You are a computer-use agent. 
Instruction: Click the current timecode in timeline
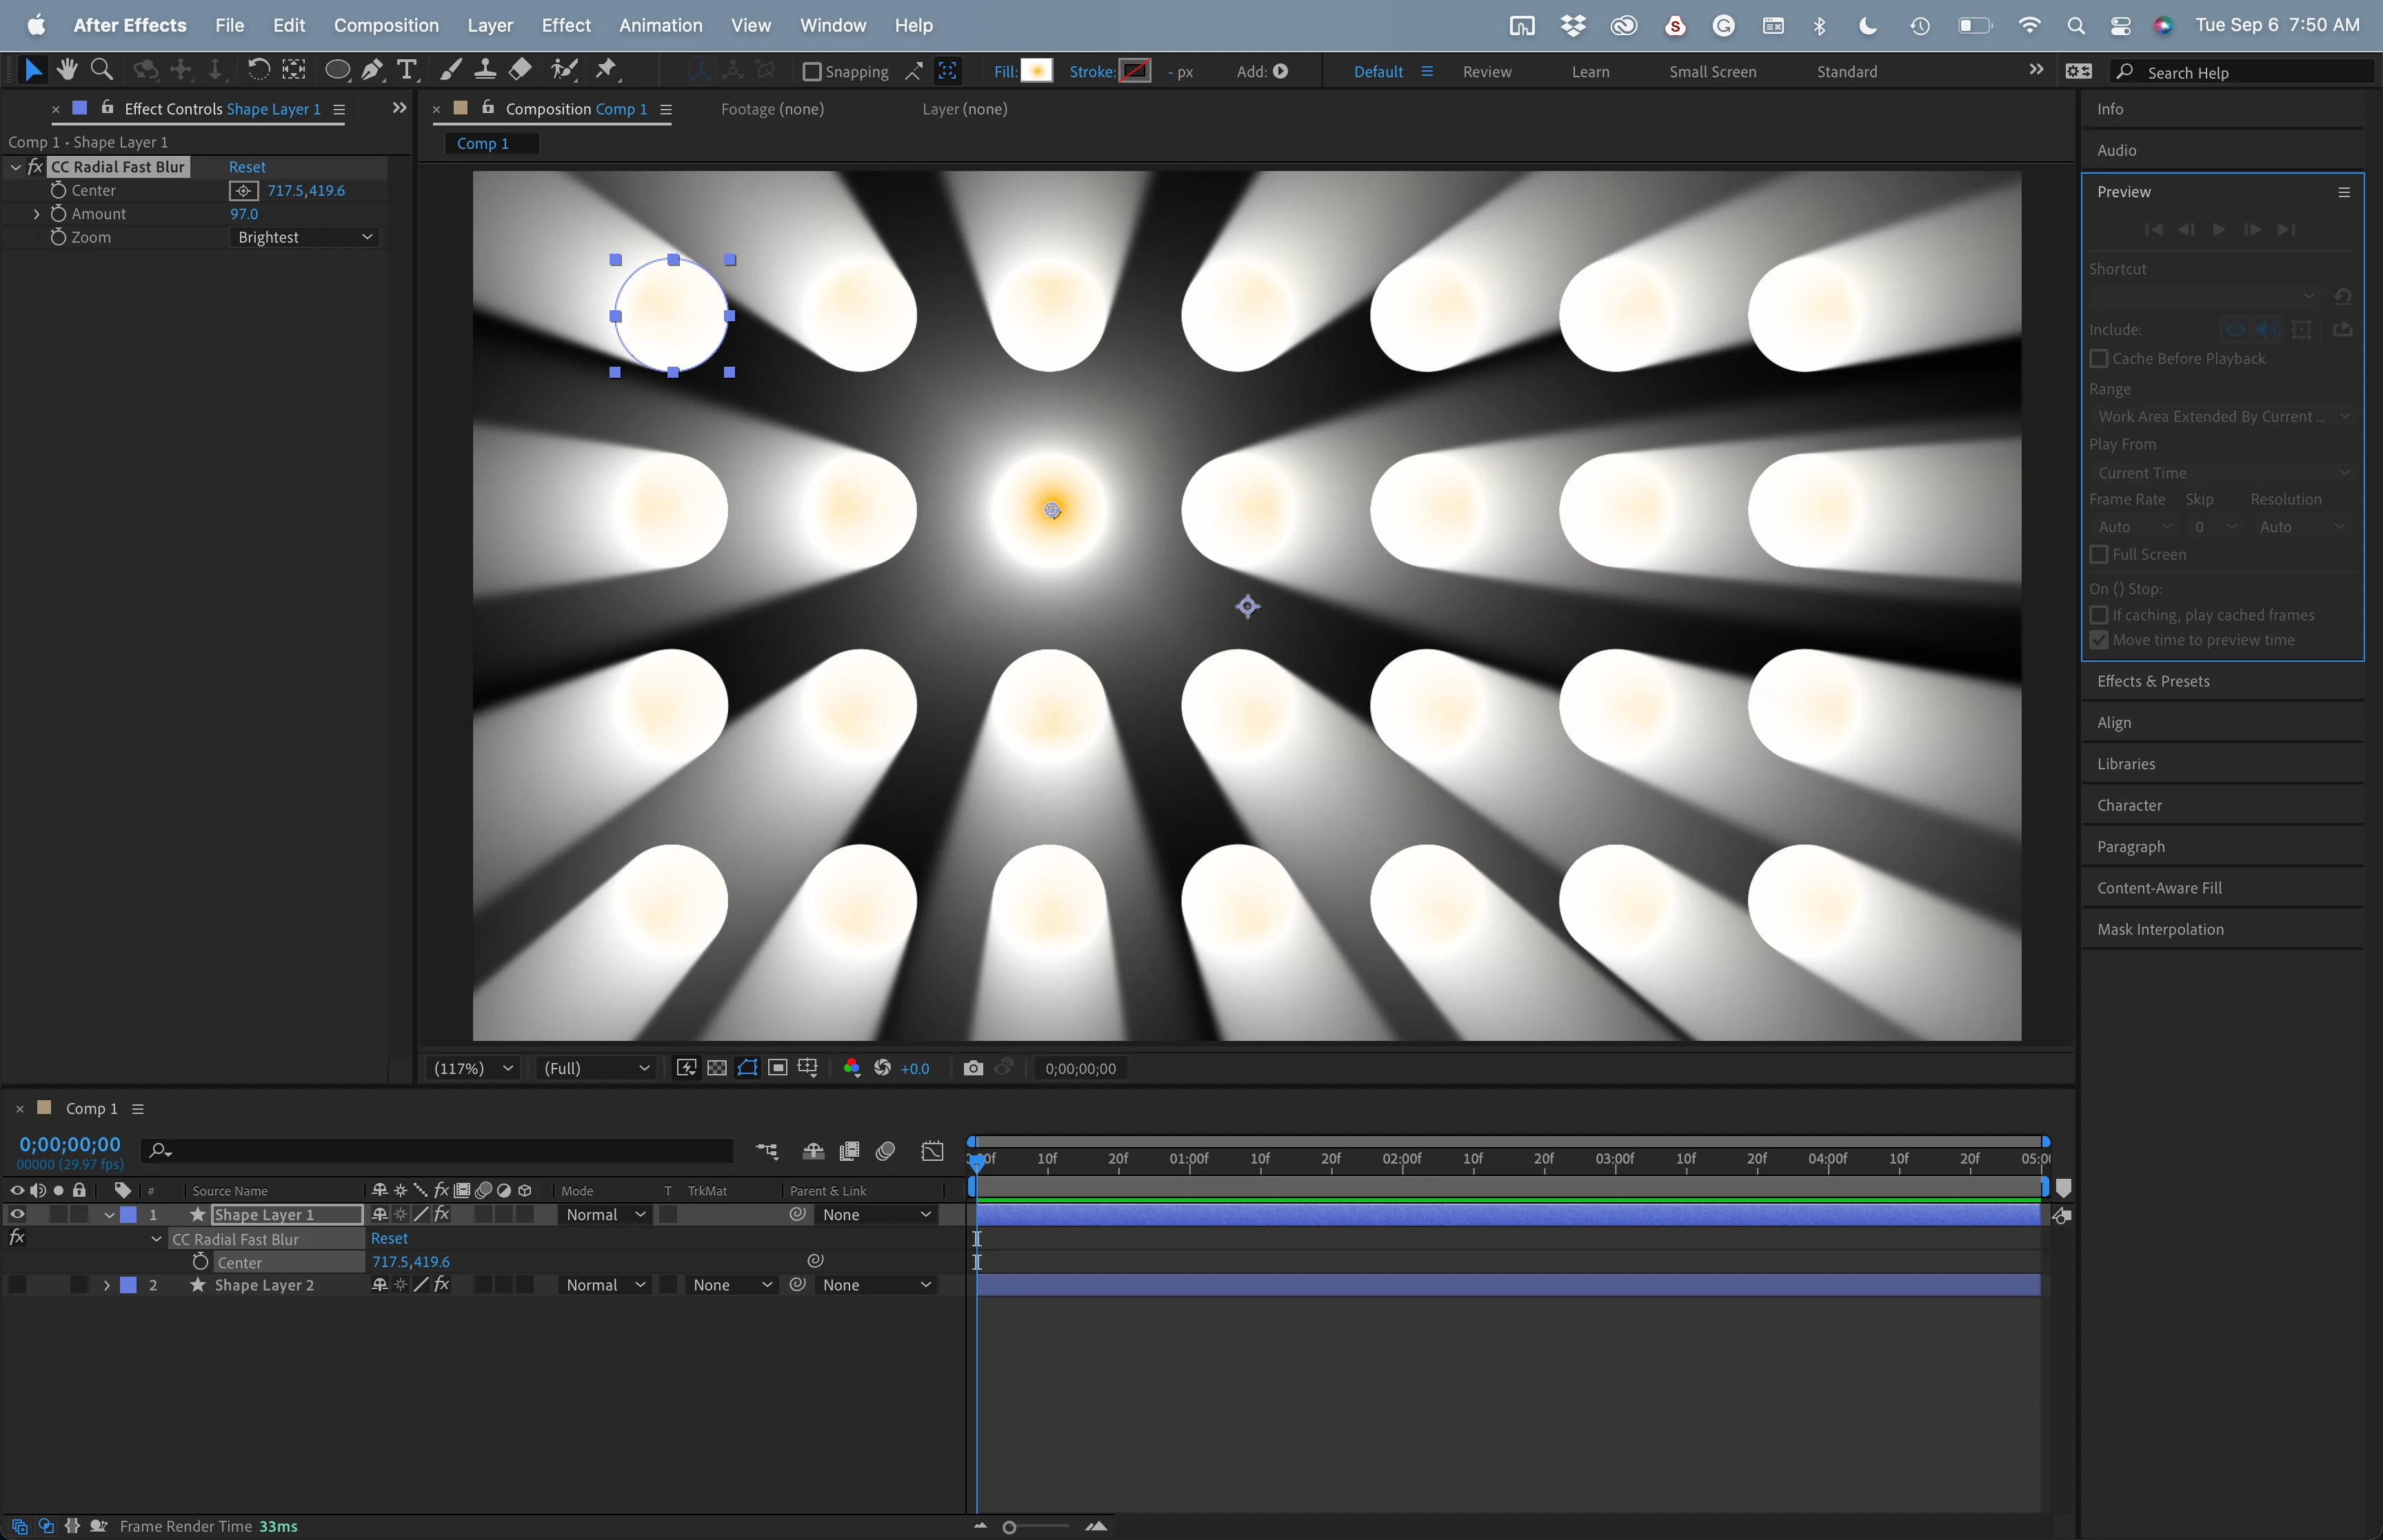tap(70, 1144)
